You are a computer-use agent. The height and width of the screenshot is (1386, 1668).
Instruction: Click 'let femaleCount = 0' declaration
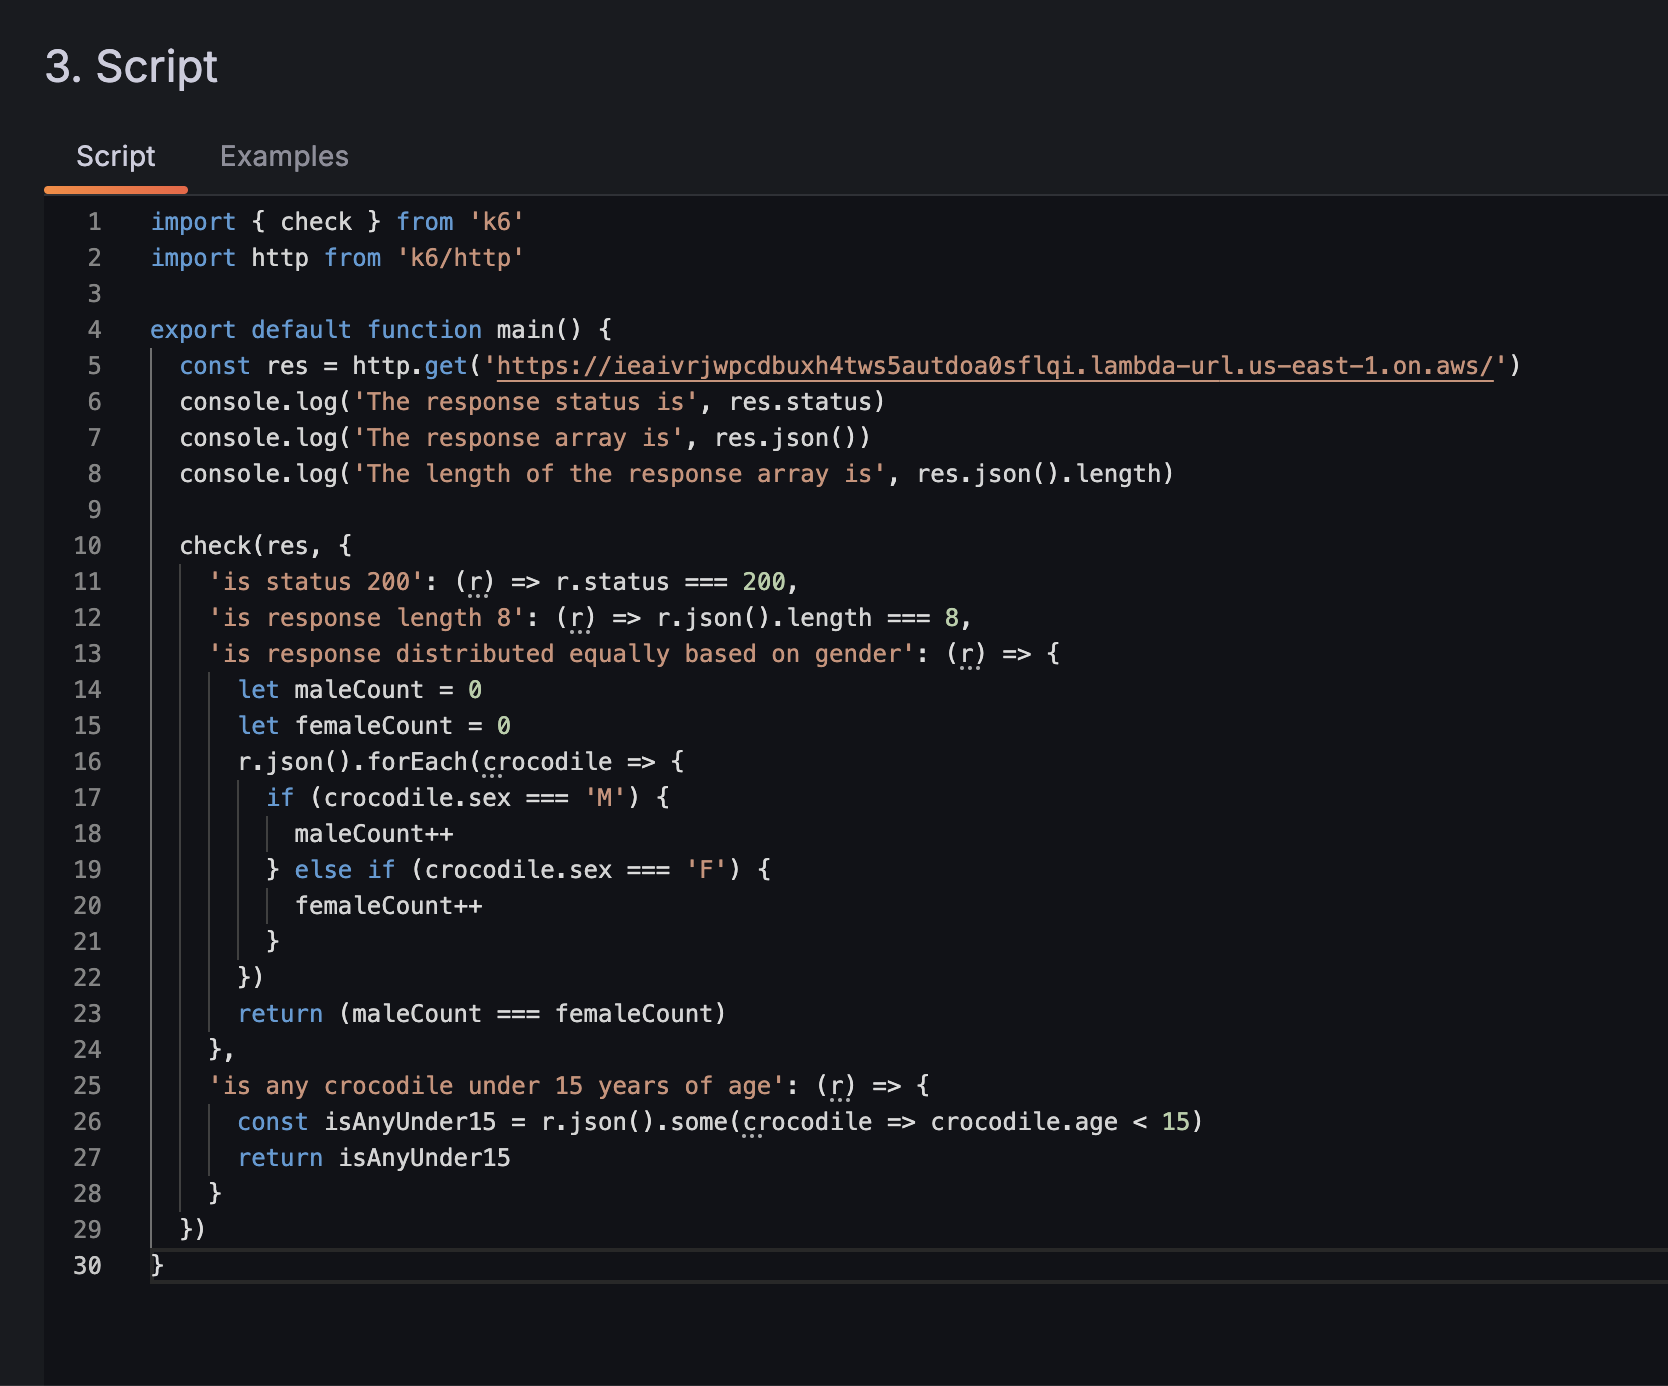[x=374, y=726]
